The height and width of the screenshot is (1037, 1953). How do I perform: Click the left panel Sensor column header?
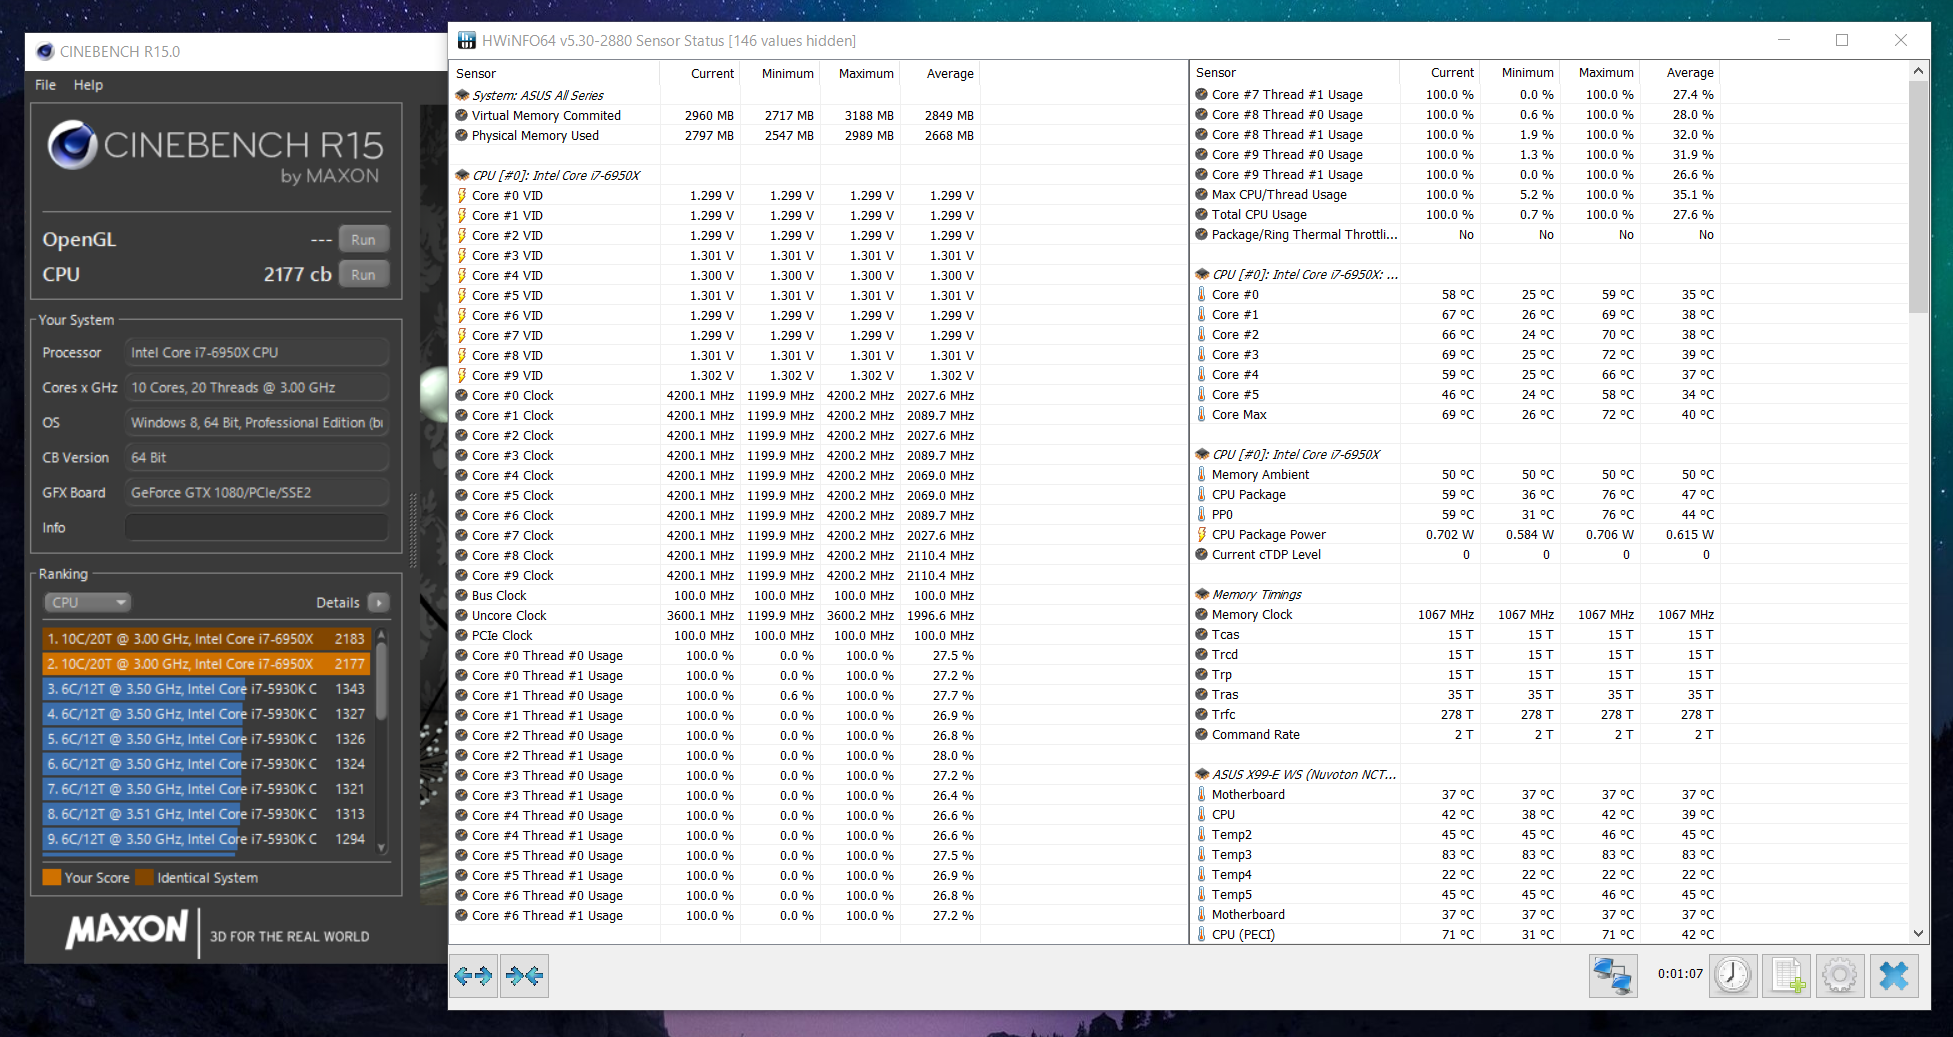pyautogui.click(x=554, y=74)
